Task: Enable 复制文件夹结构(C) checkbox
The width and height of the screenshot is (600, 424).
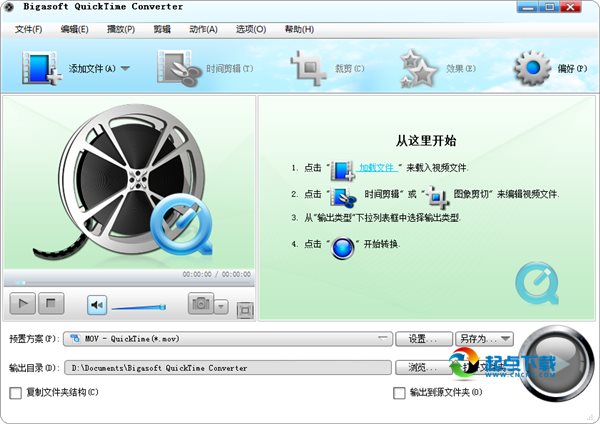Action: [x=15, y=393]
